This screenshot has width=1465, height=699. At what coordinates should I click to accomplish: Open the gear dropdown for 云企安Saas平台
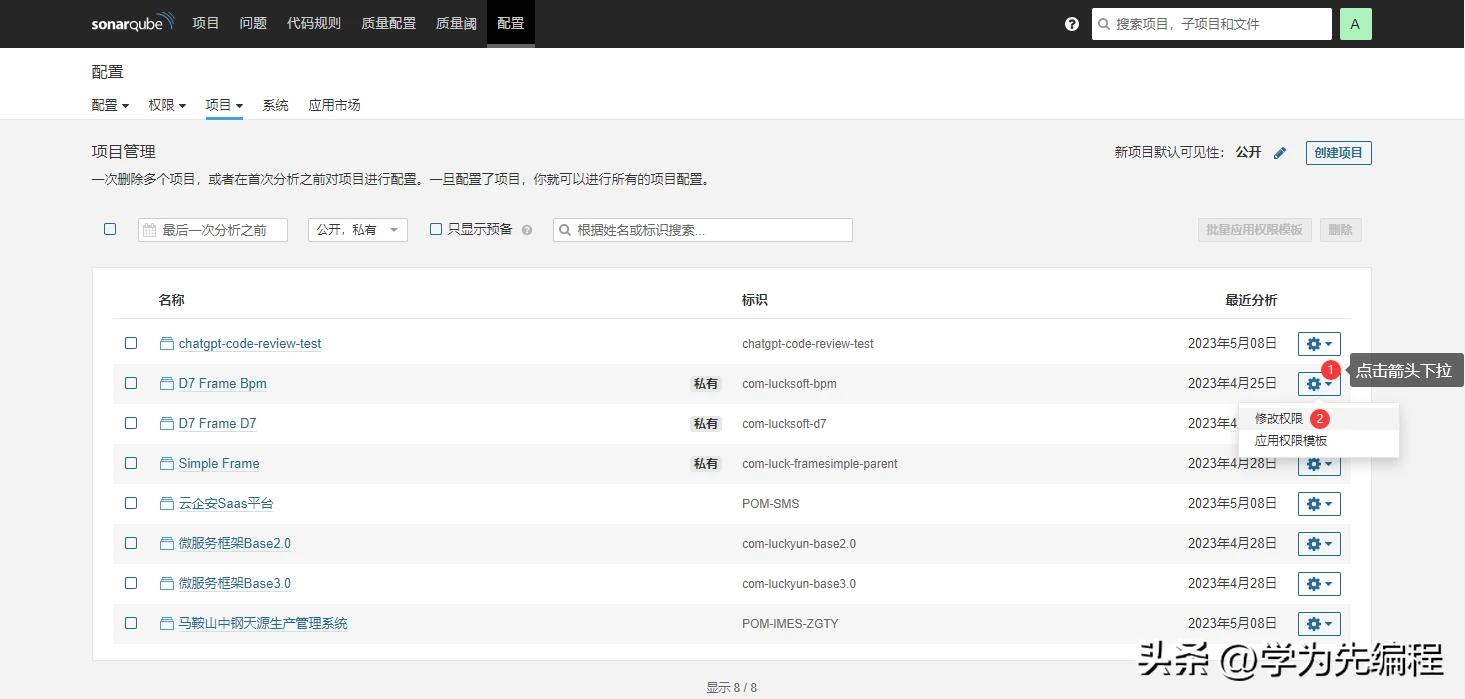tap(1318, 503)
